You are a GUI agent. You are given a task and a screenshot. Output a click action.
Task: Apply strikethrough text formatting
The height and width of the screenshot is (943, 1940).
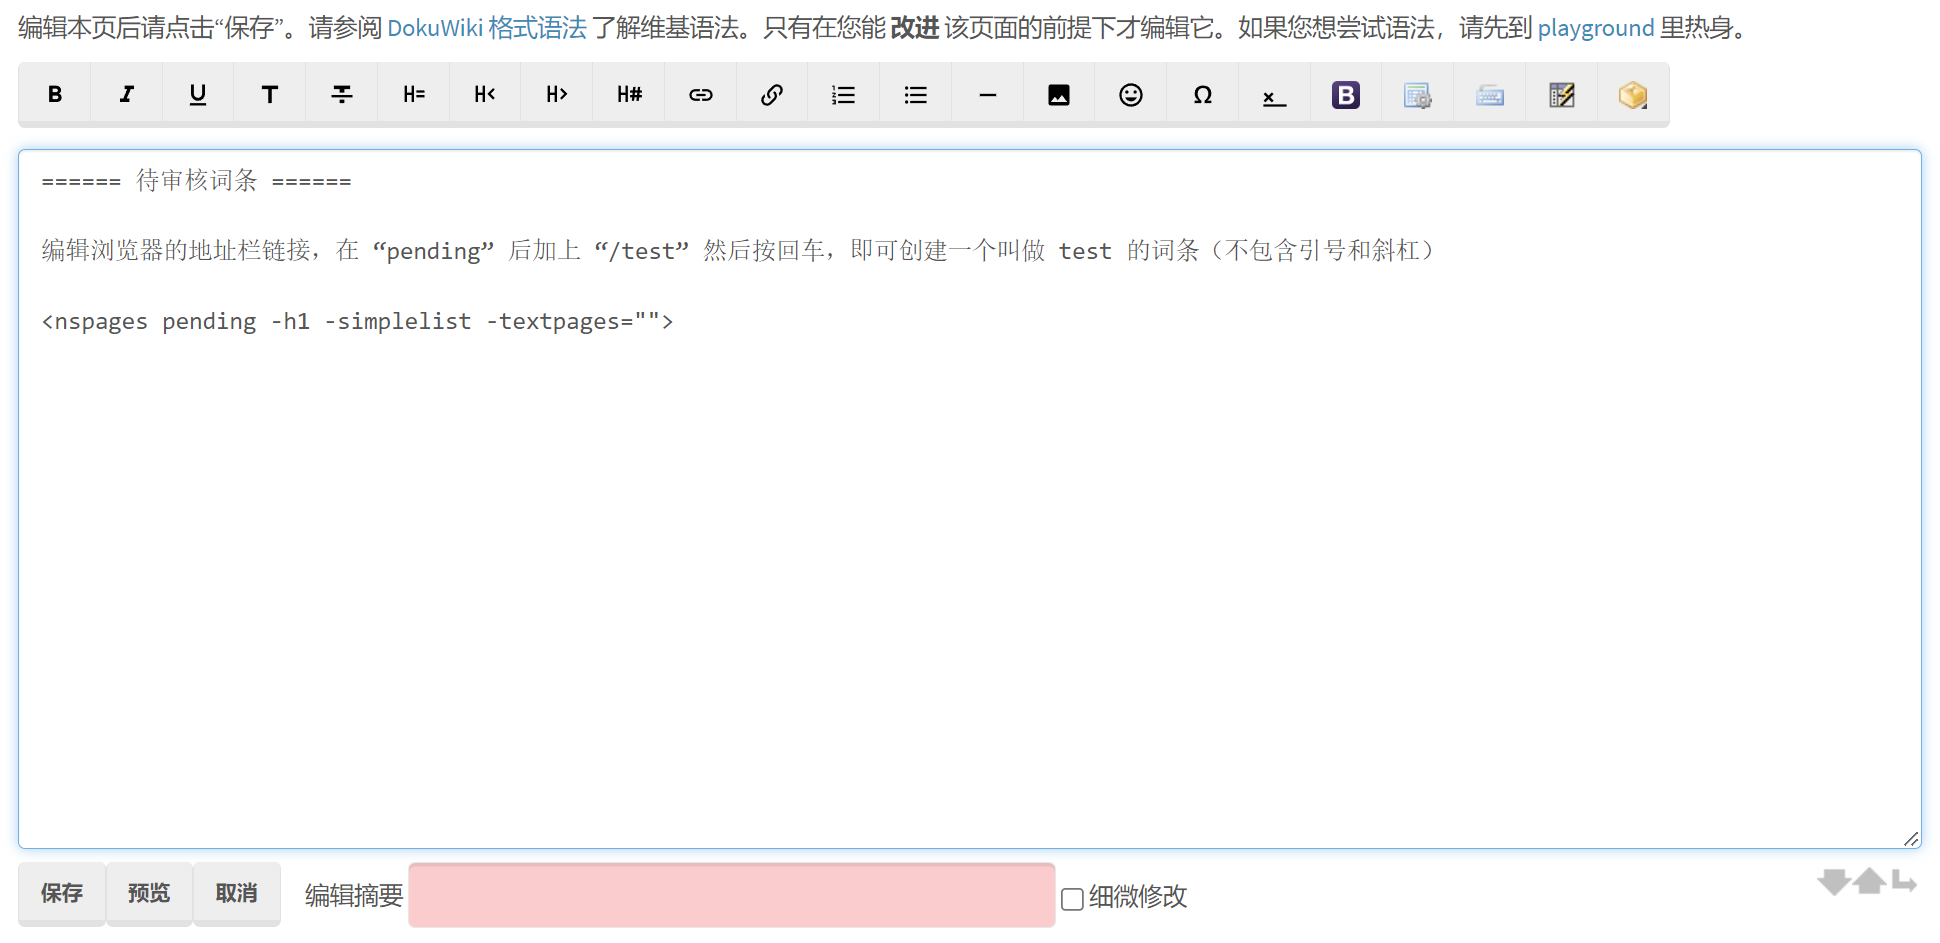coord(342,94)
